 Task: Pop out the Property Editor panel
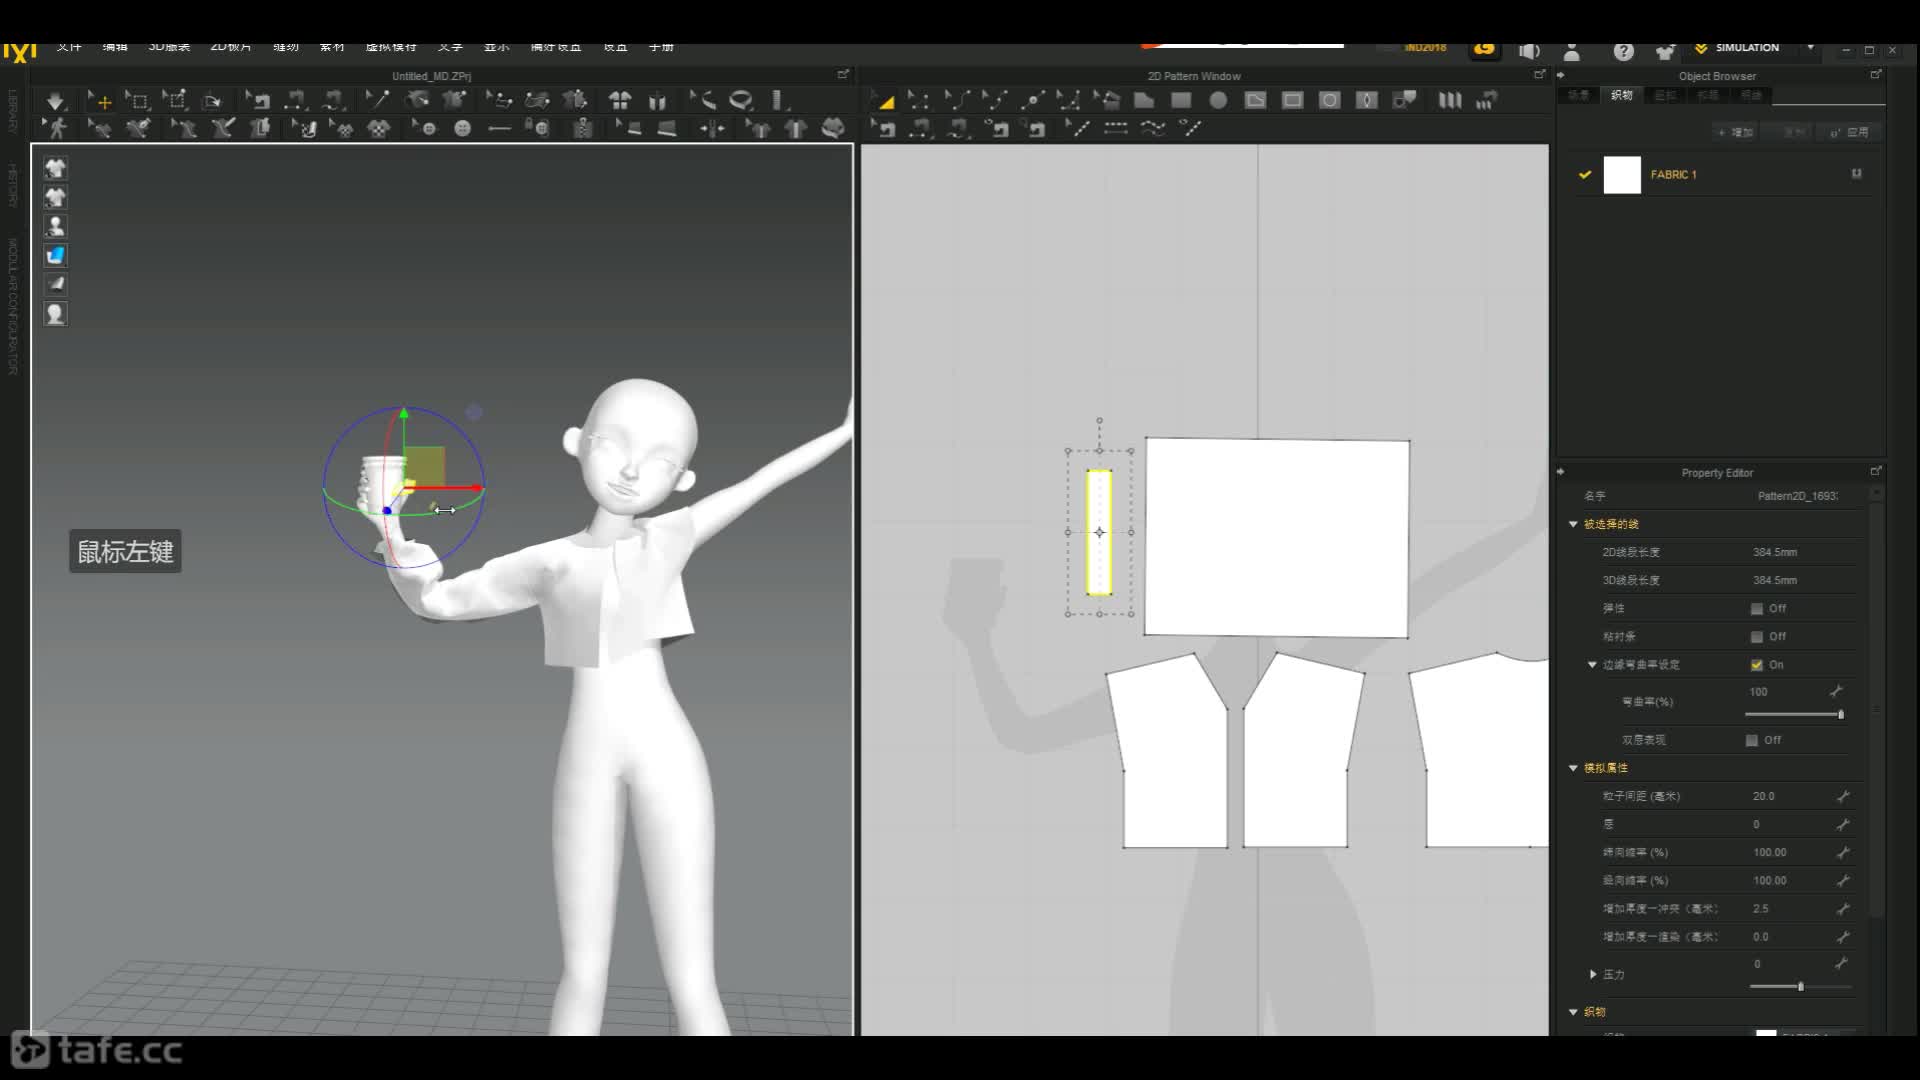tap(1876, 471)
